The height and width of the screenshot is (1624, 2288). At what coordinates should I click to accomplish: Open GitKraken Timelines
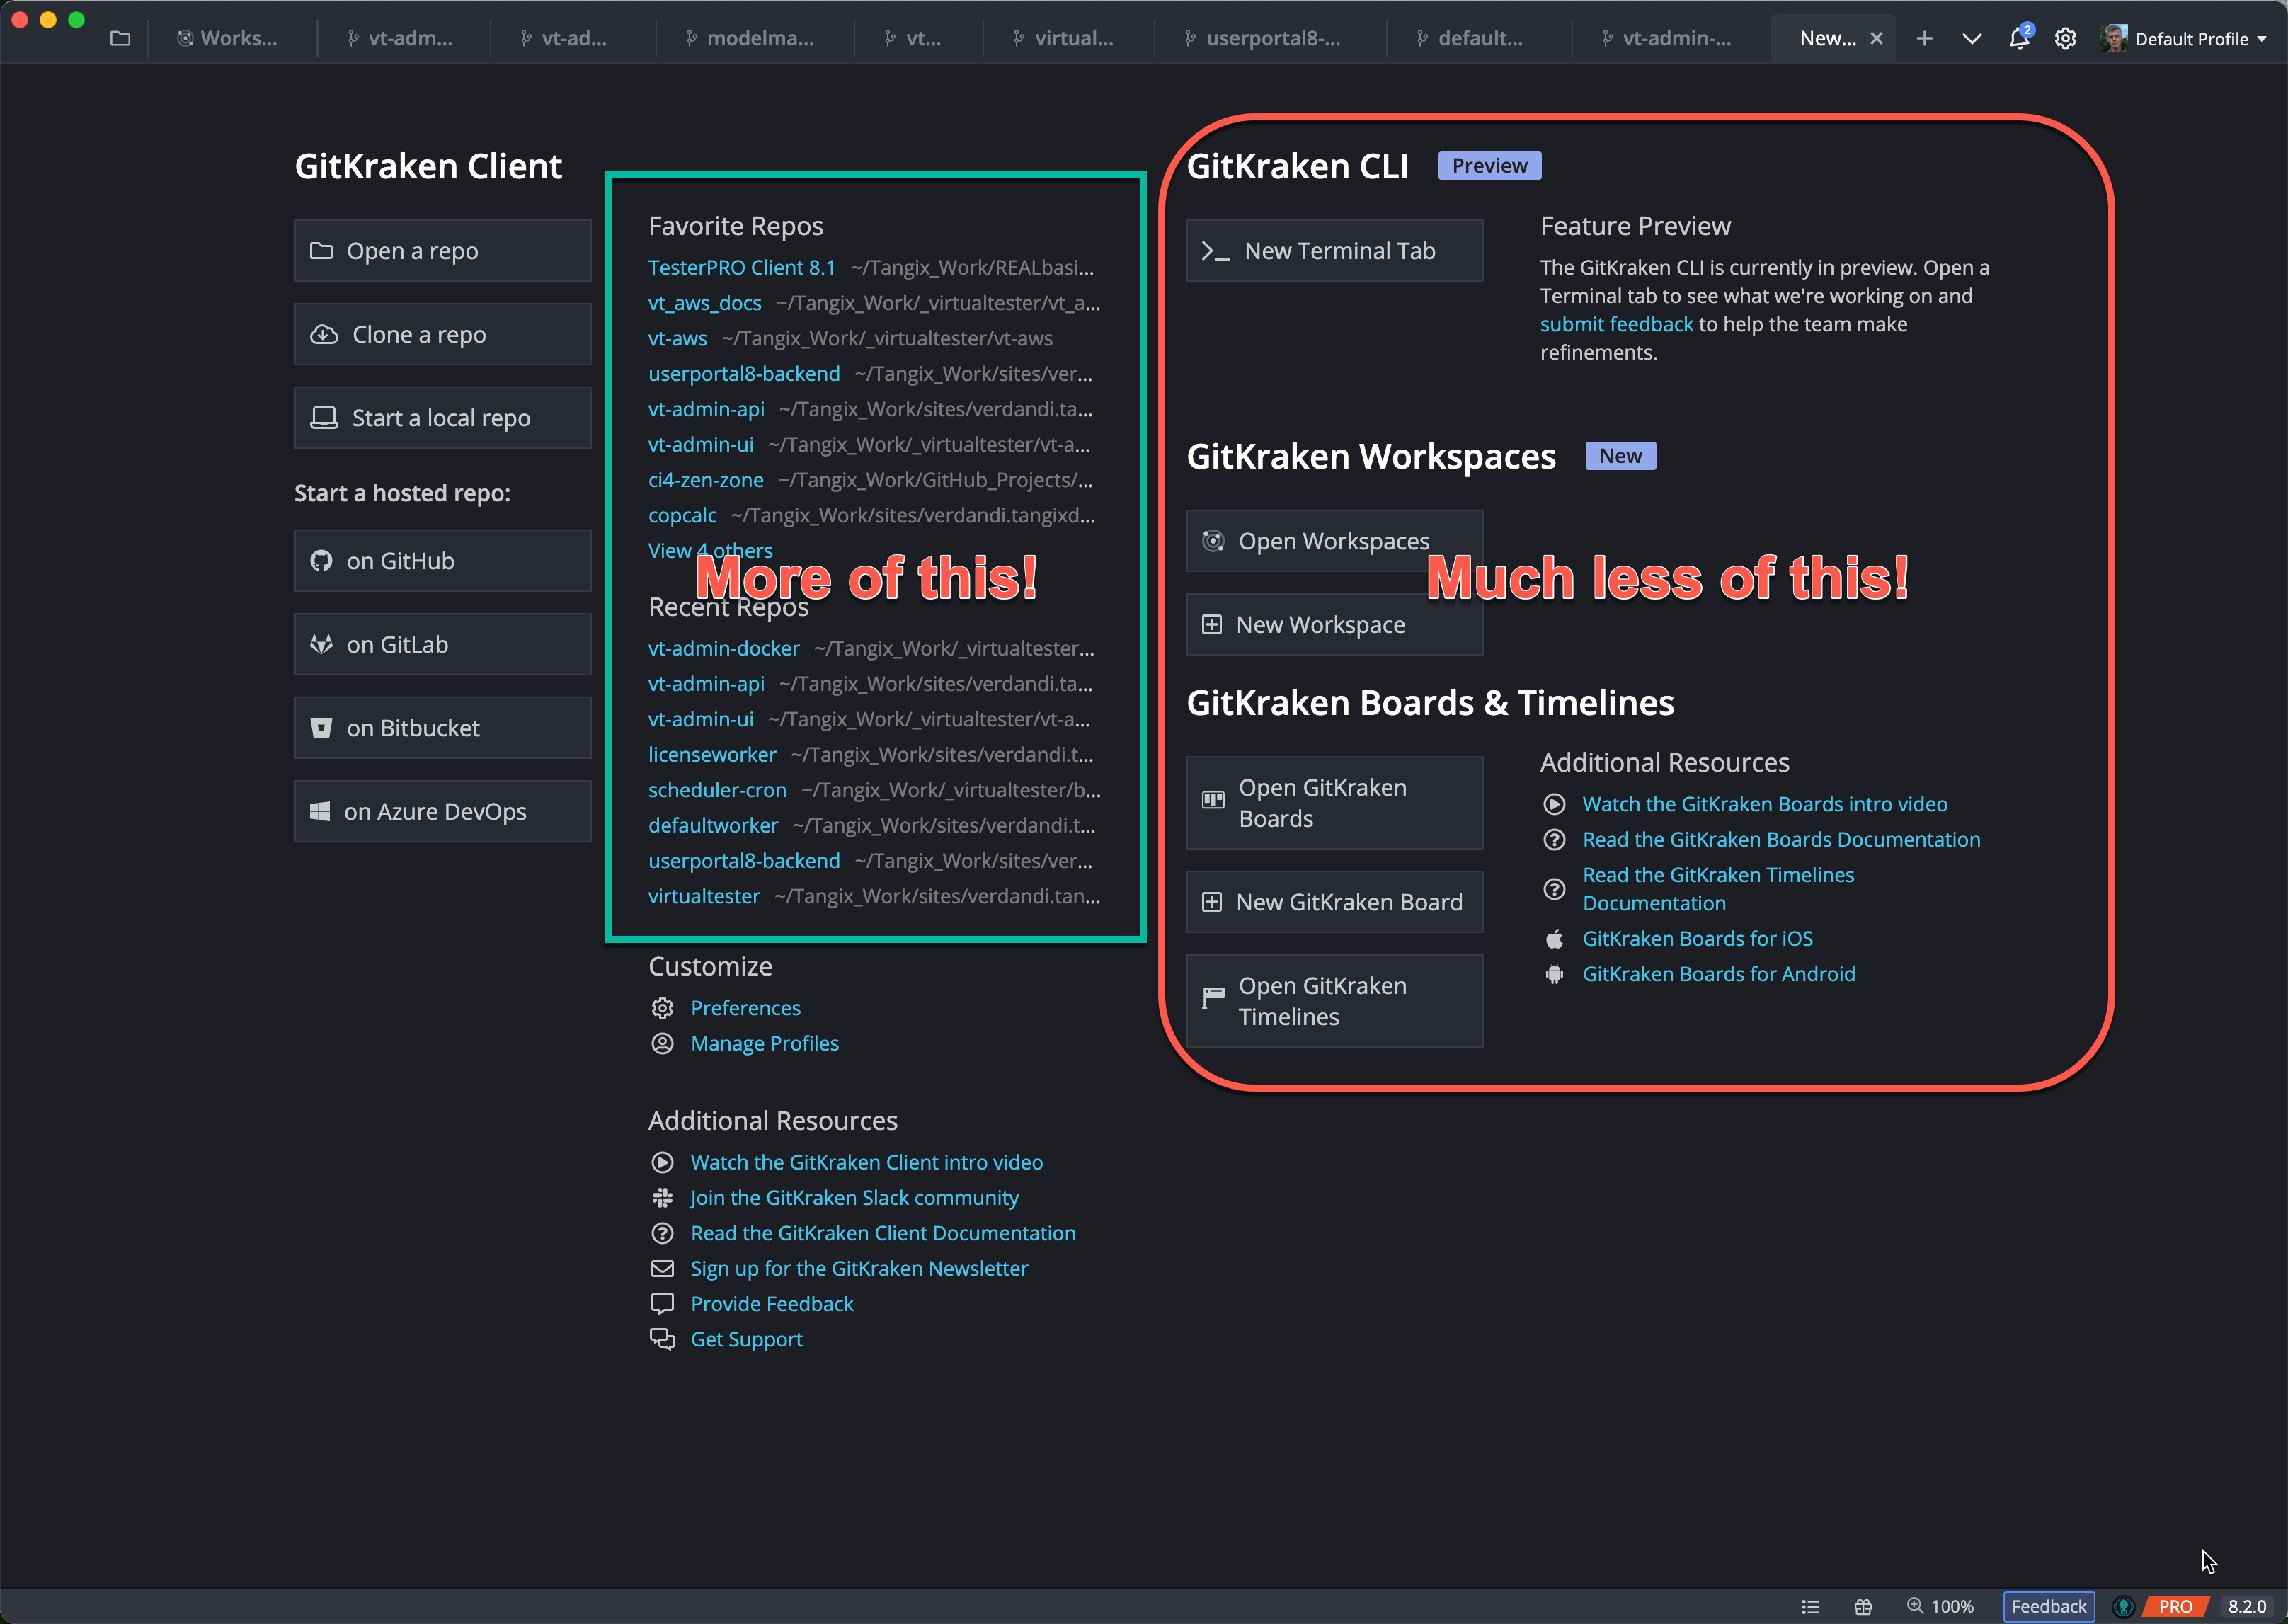pyautogui.click(x=1334, y=1001)
